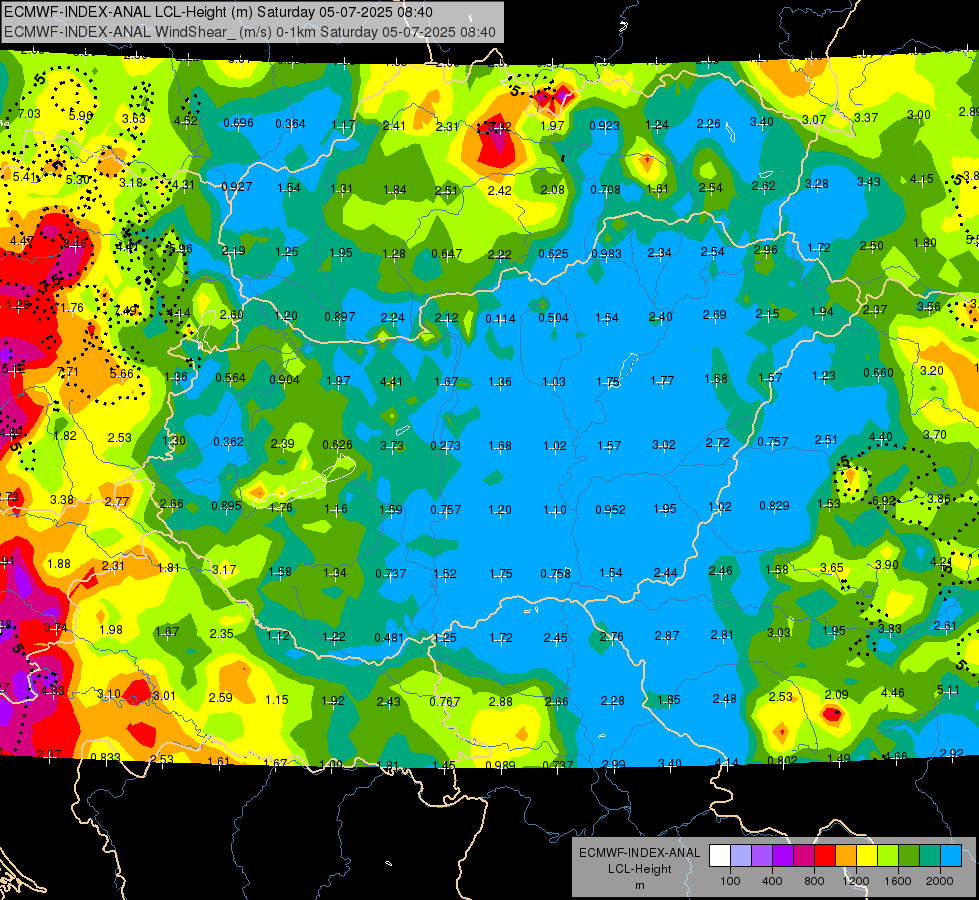Select the yellow swatch in the legend
Viewport: 979px width, 900px height.
(x=867, y=855)
